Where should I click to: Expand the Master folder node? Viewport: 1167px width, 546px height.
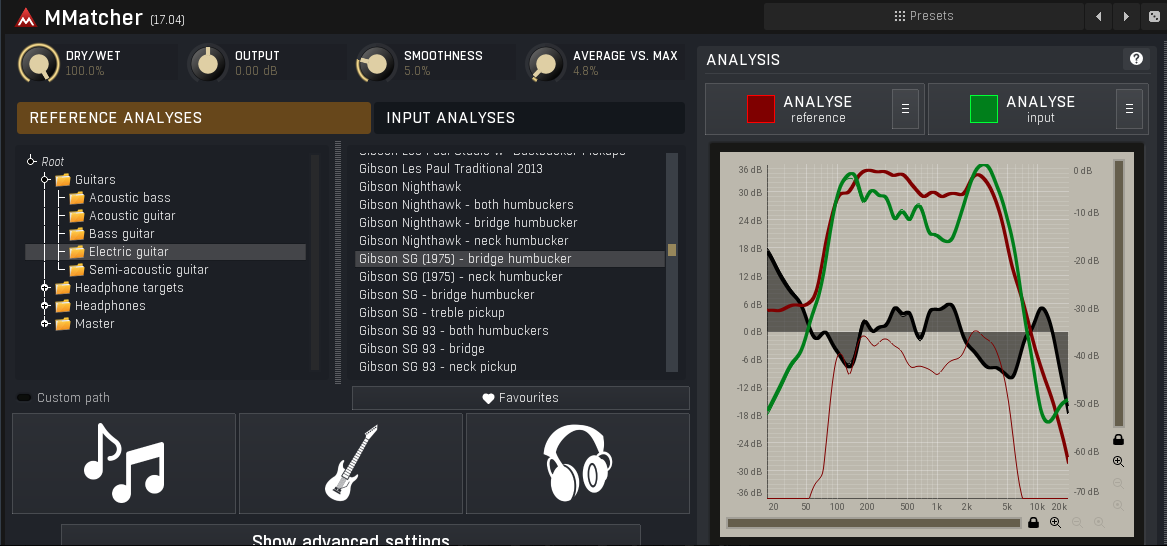45,324
